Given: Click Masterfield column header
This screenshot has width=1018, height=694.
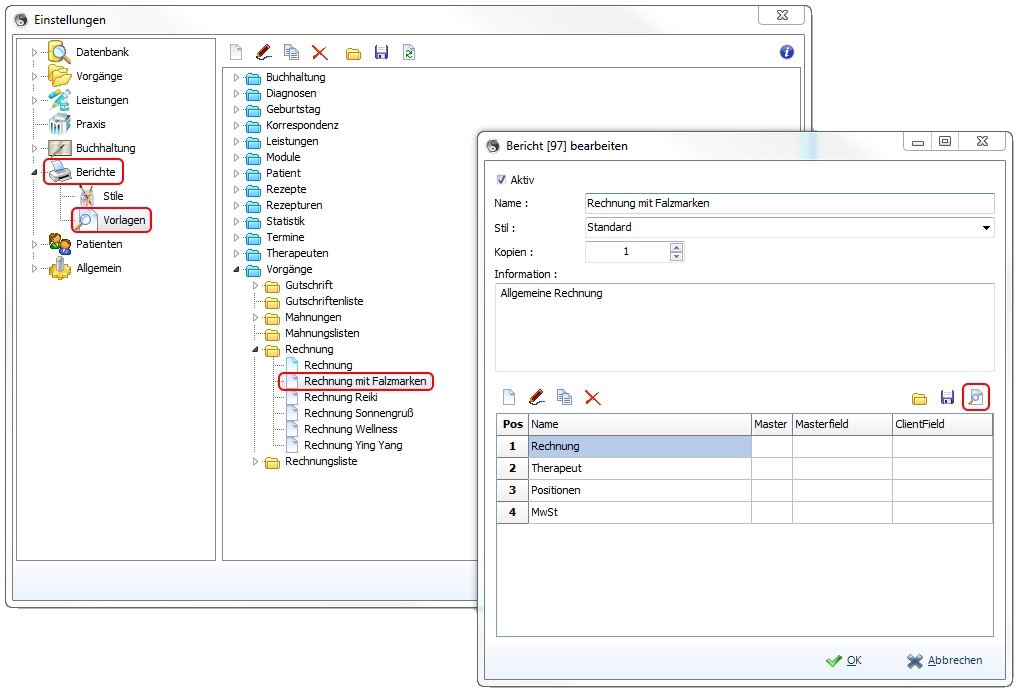Looking at the screenshot, I should coord(842,424).
